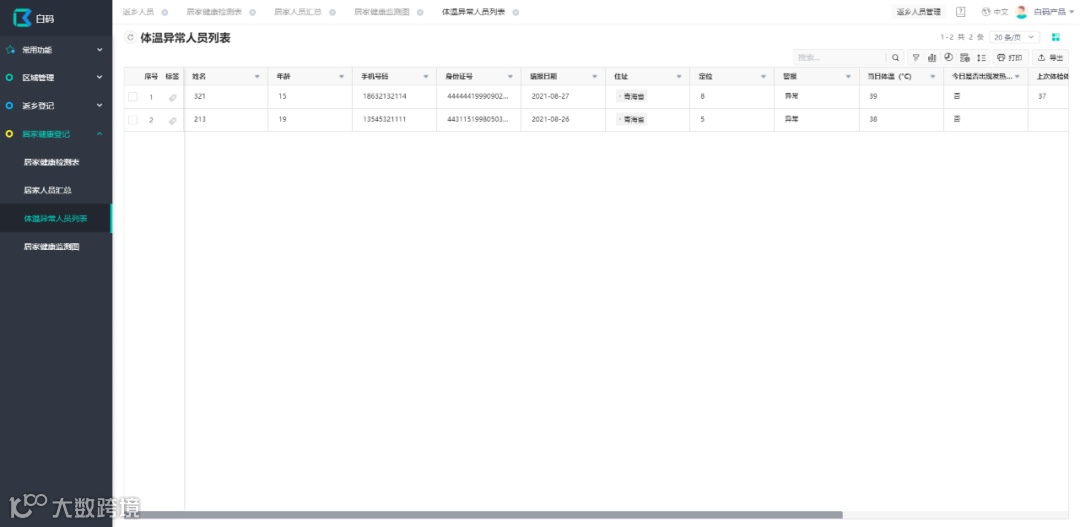Select 体温异常人员列表 in the sidebar
The height and width of the screenshot is (527, 1080).
(x=56, y=218)
